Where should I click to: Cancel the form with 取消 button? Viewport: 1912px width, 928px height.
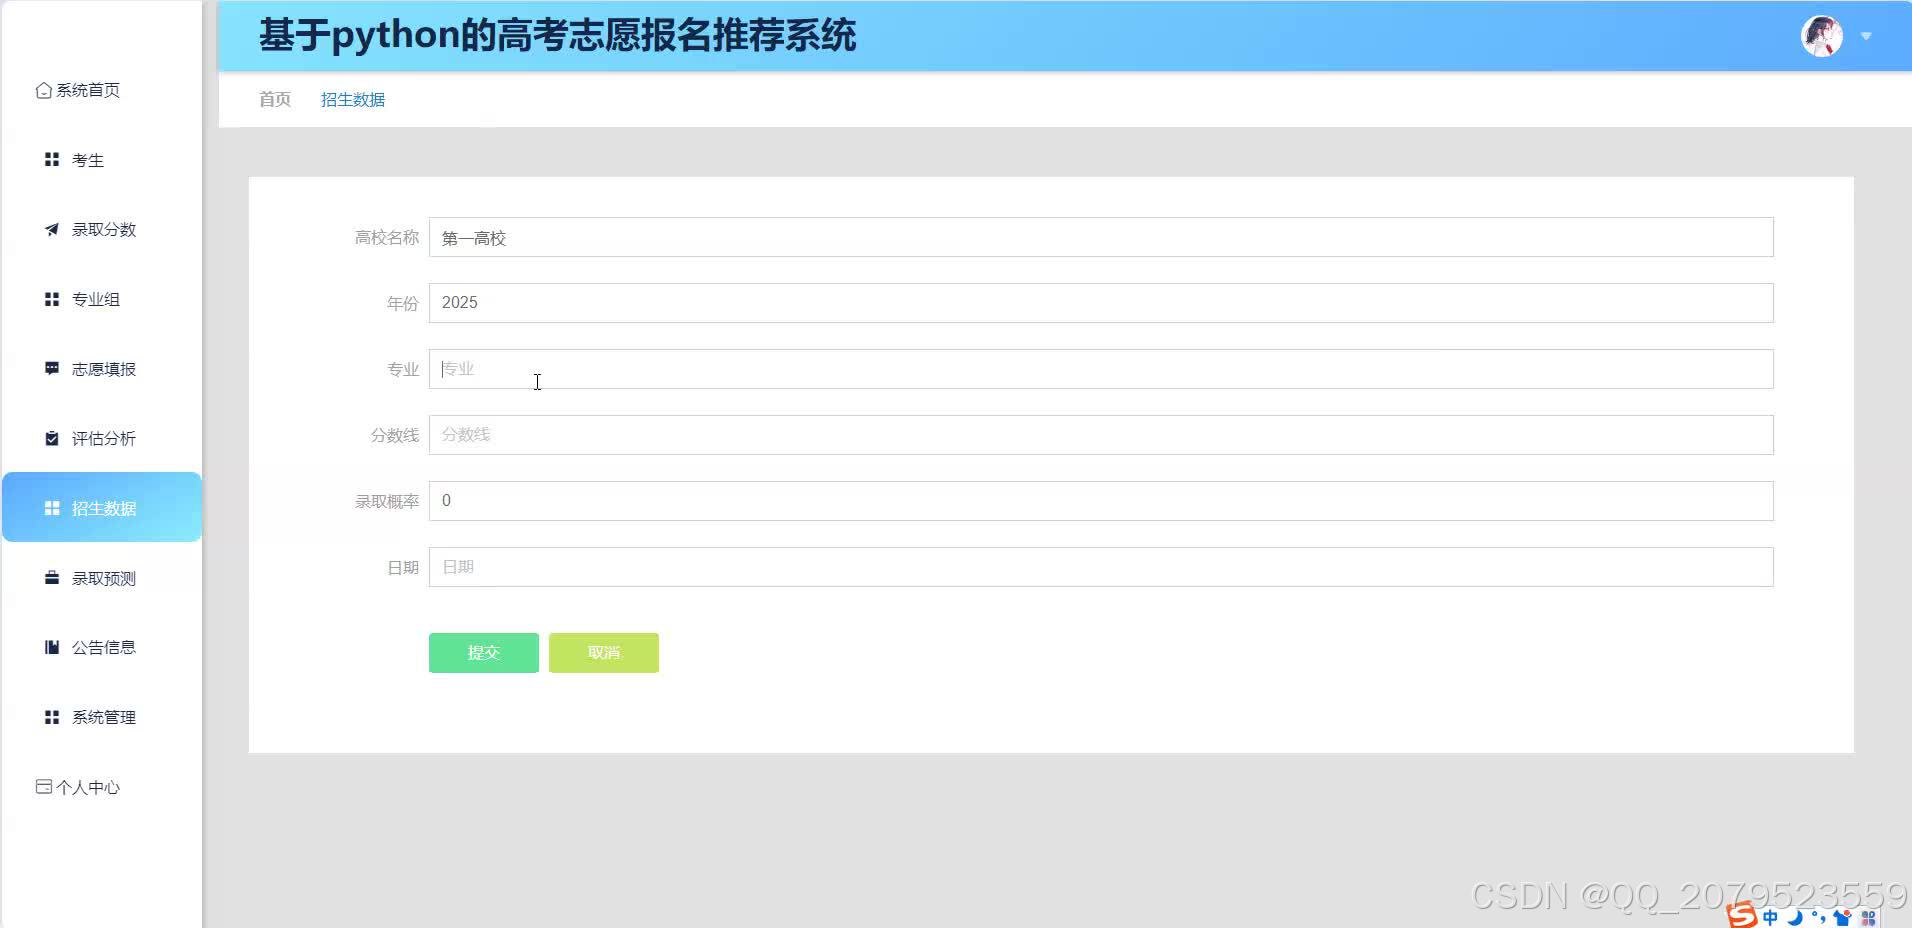604,653
